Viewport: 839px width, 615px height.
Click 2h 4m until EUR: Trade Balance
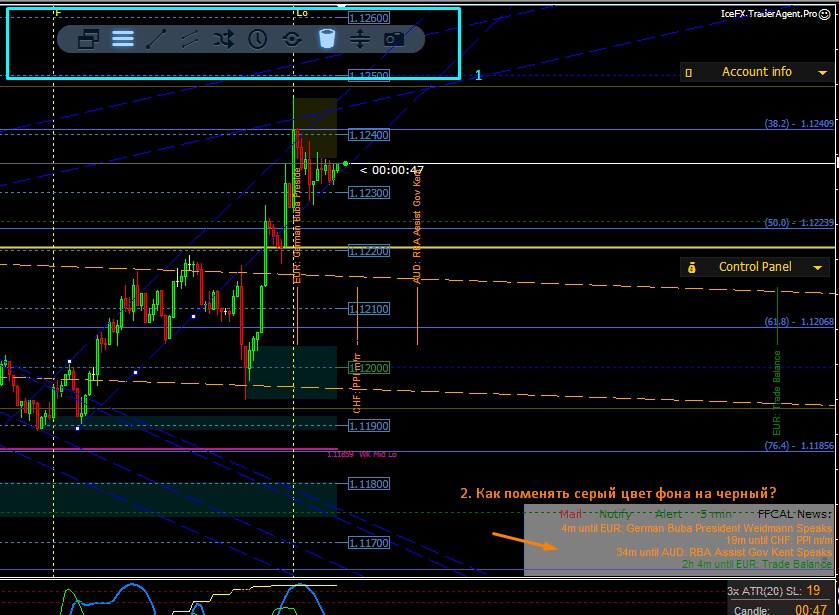tap(757, 564)
